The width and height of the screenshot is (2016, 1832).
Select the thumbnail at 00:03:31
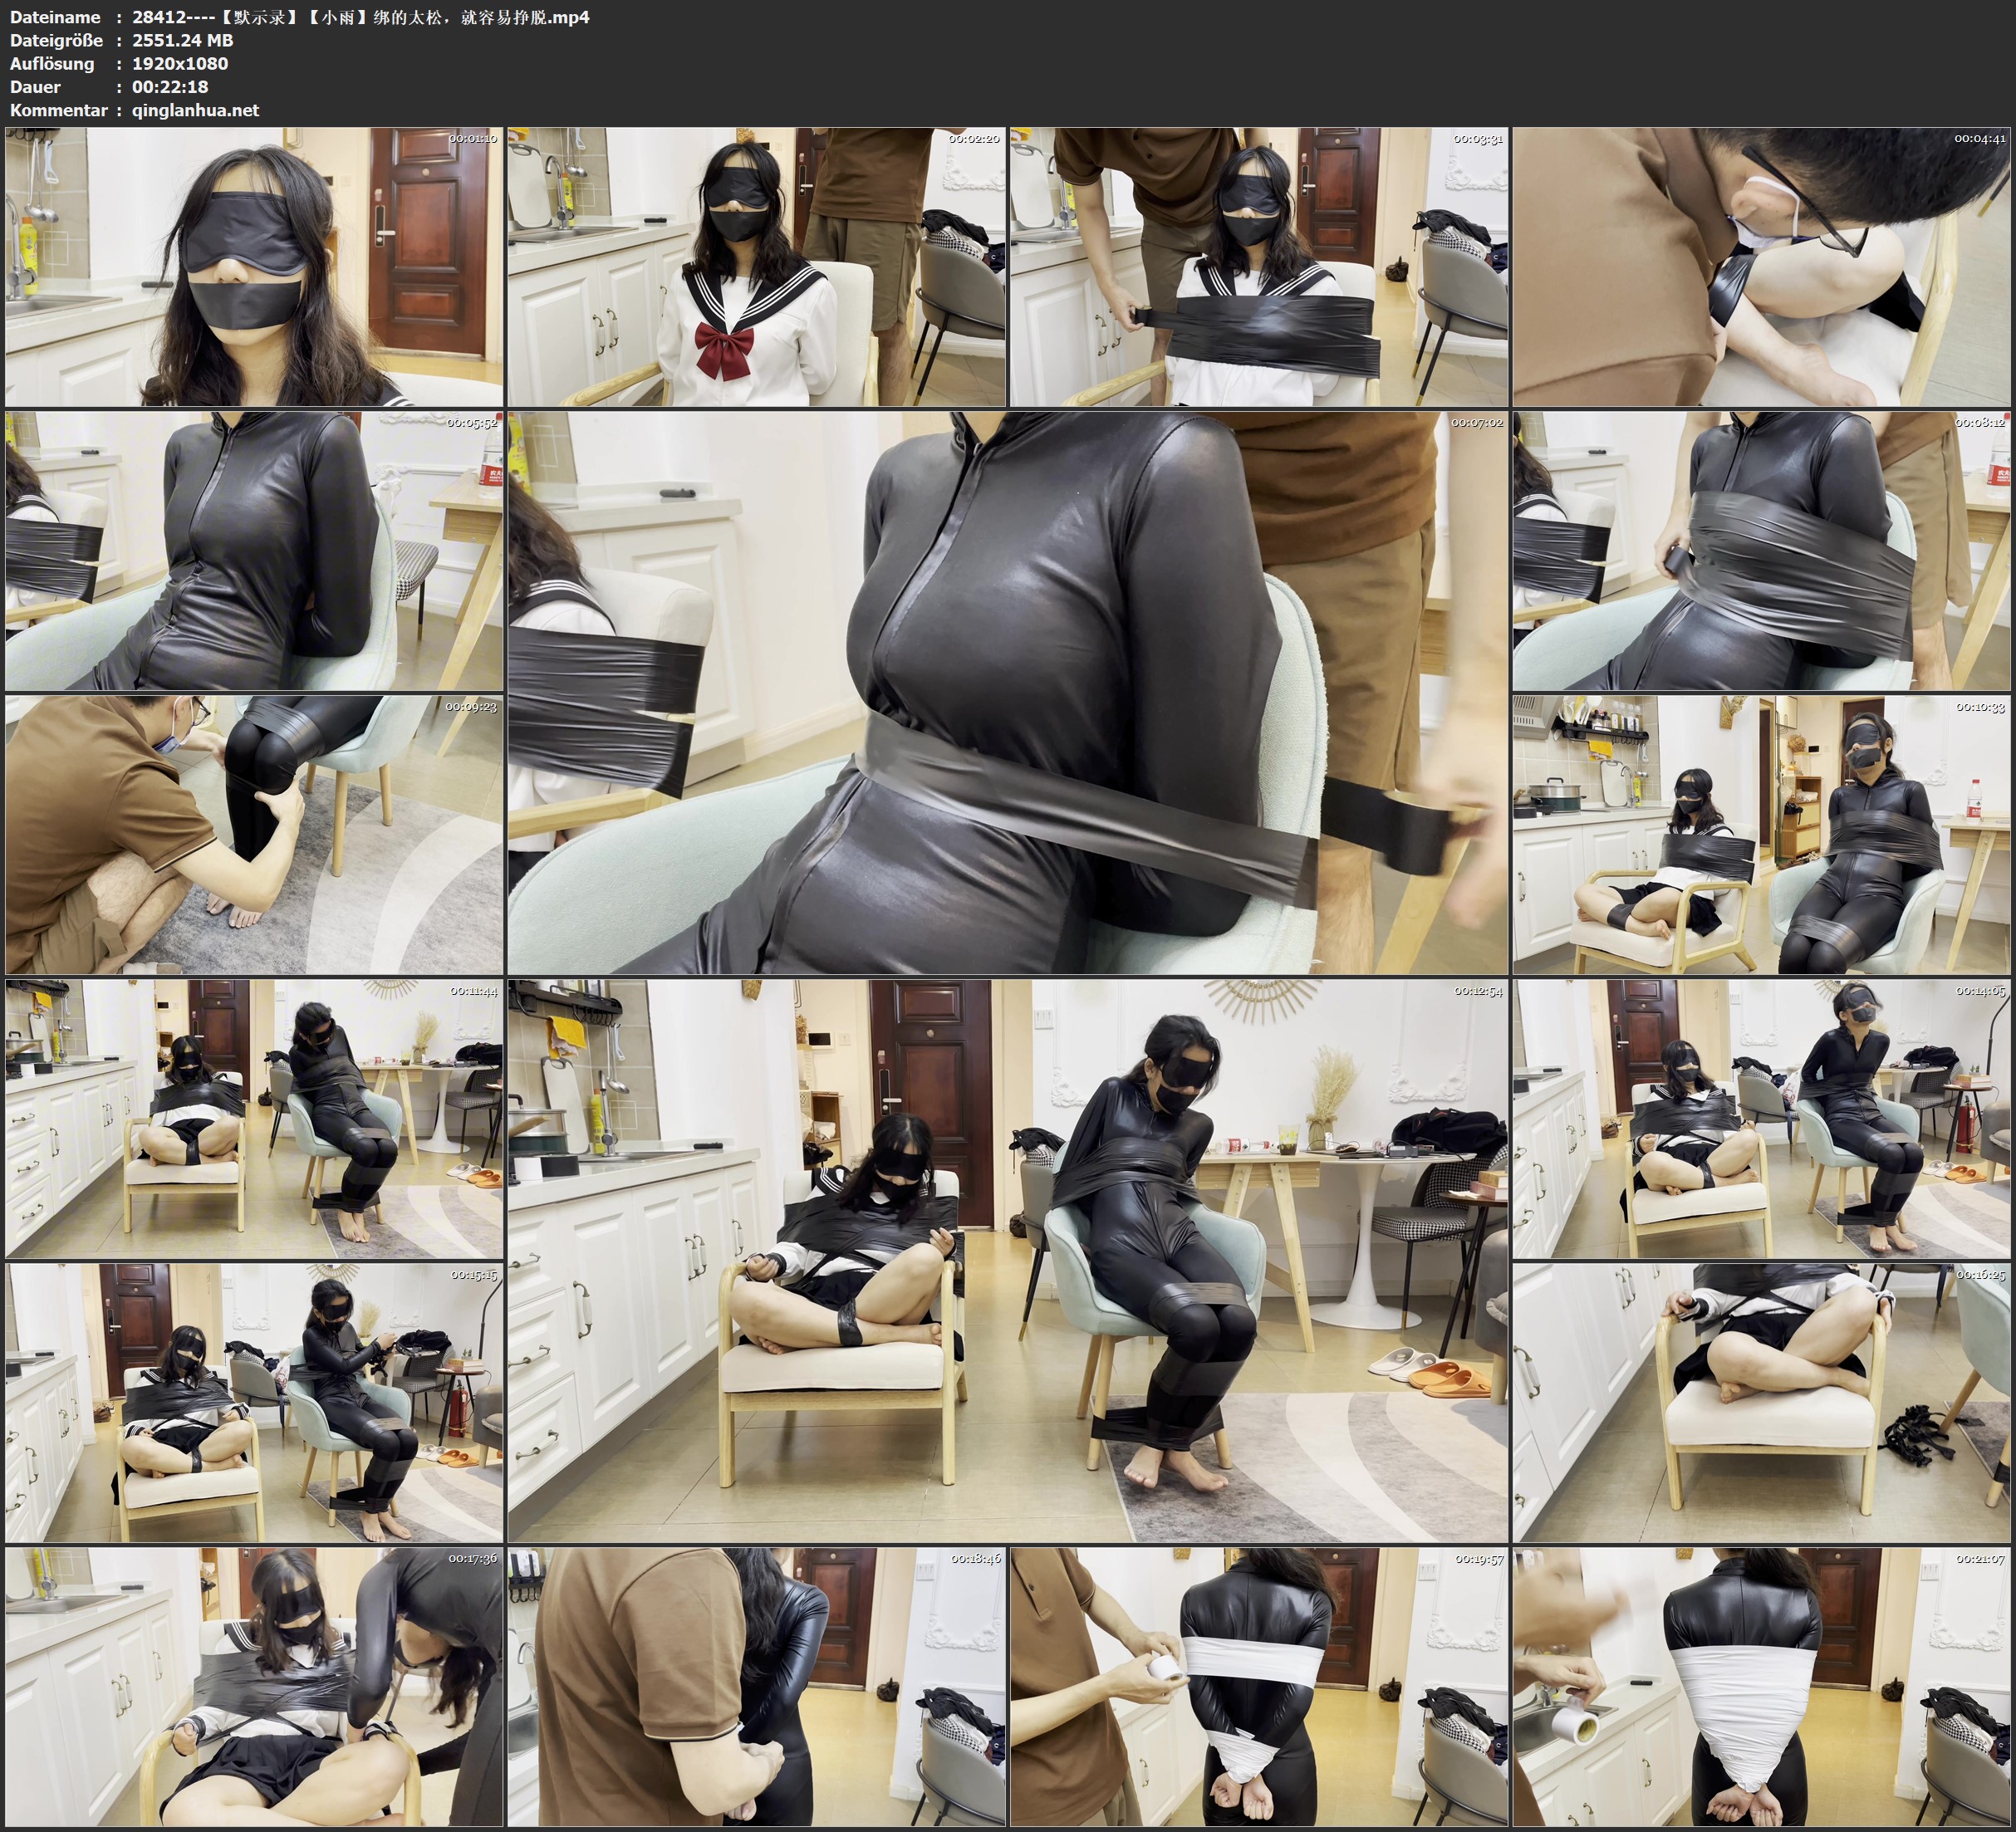(1258, 266)
